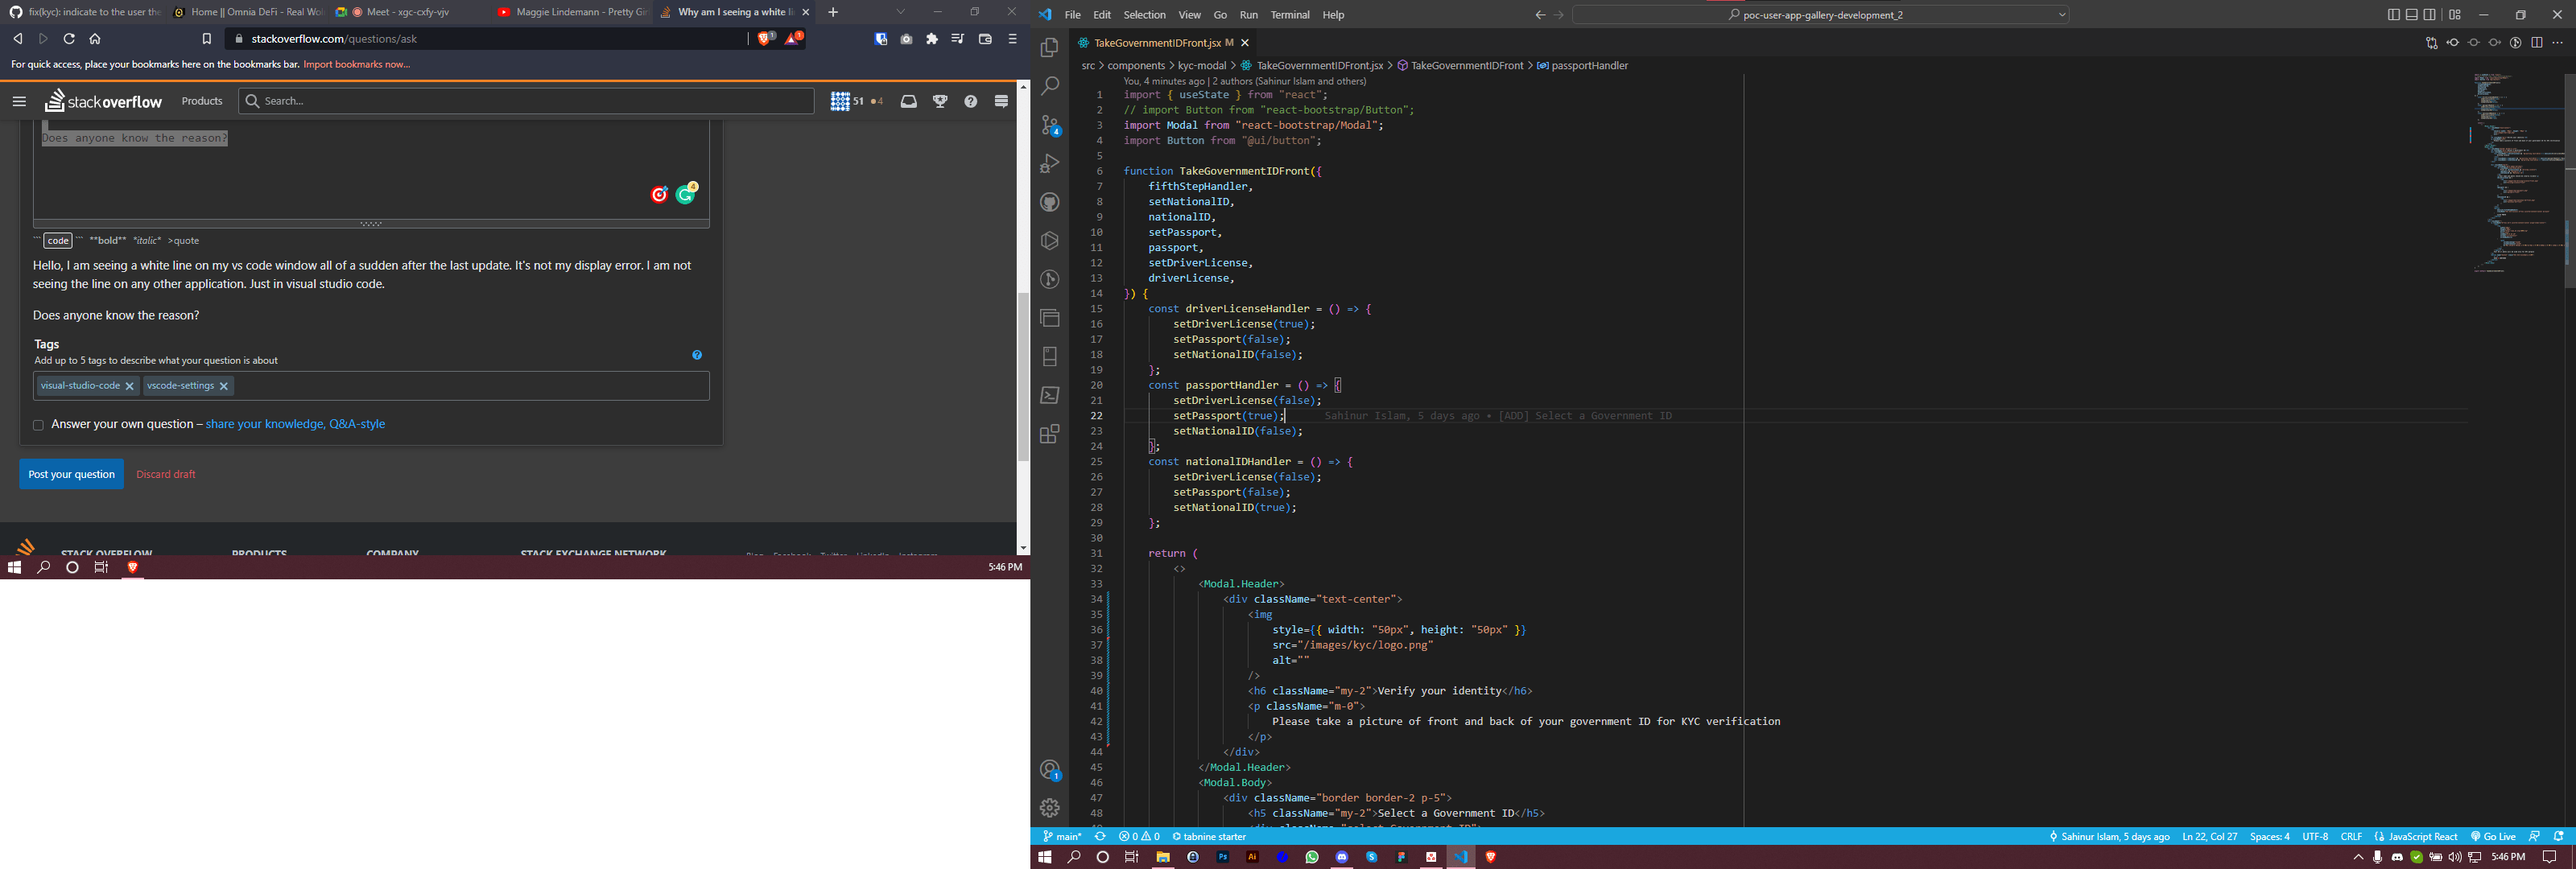This screenshot has height=869, width=2576.
Task: Click the Post your question button
Action: pos(71,474)
